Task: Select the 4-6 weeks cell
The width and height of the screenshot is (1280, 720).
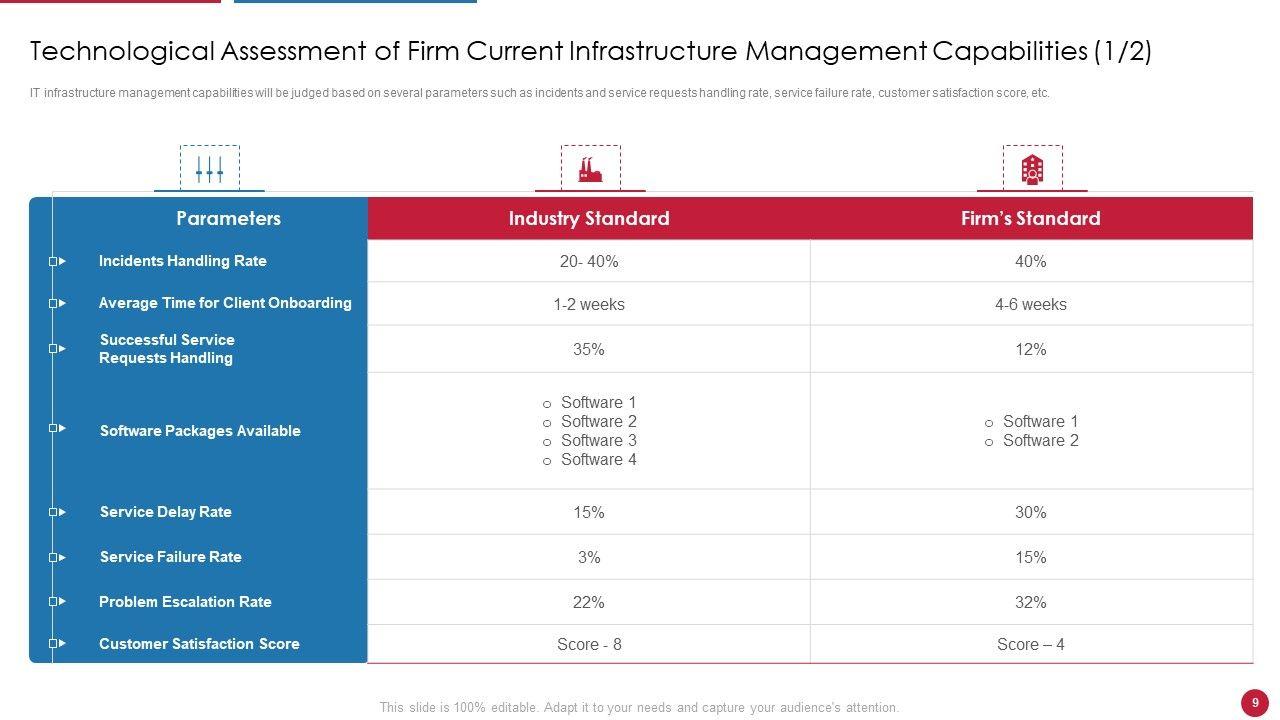Action: click(x=1030, y=305)
